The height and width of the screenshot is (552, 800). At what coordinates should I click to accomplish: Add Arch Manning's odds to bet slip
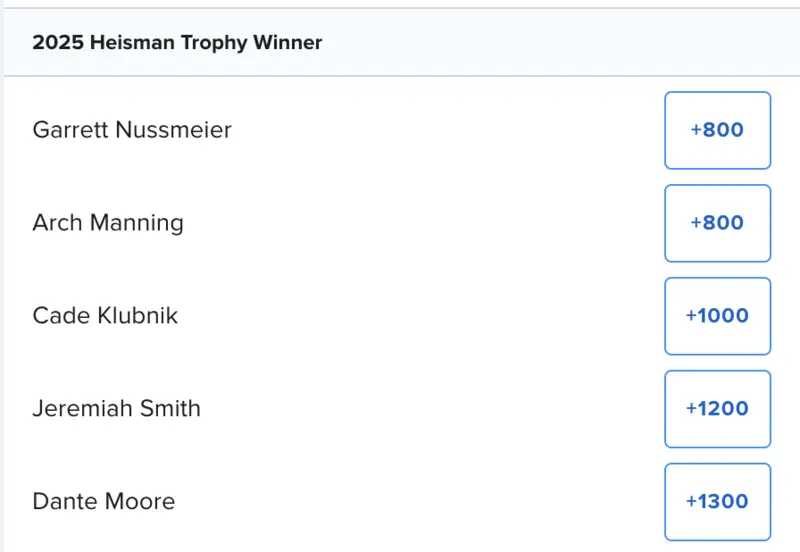717,223
